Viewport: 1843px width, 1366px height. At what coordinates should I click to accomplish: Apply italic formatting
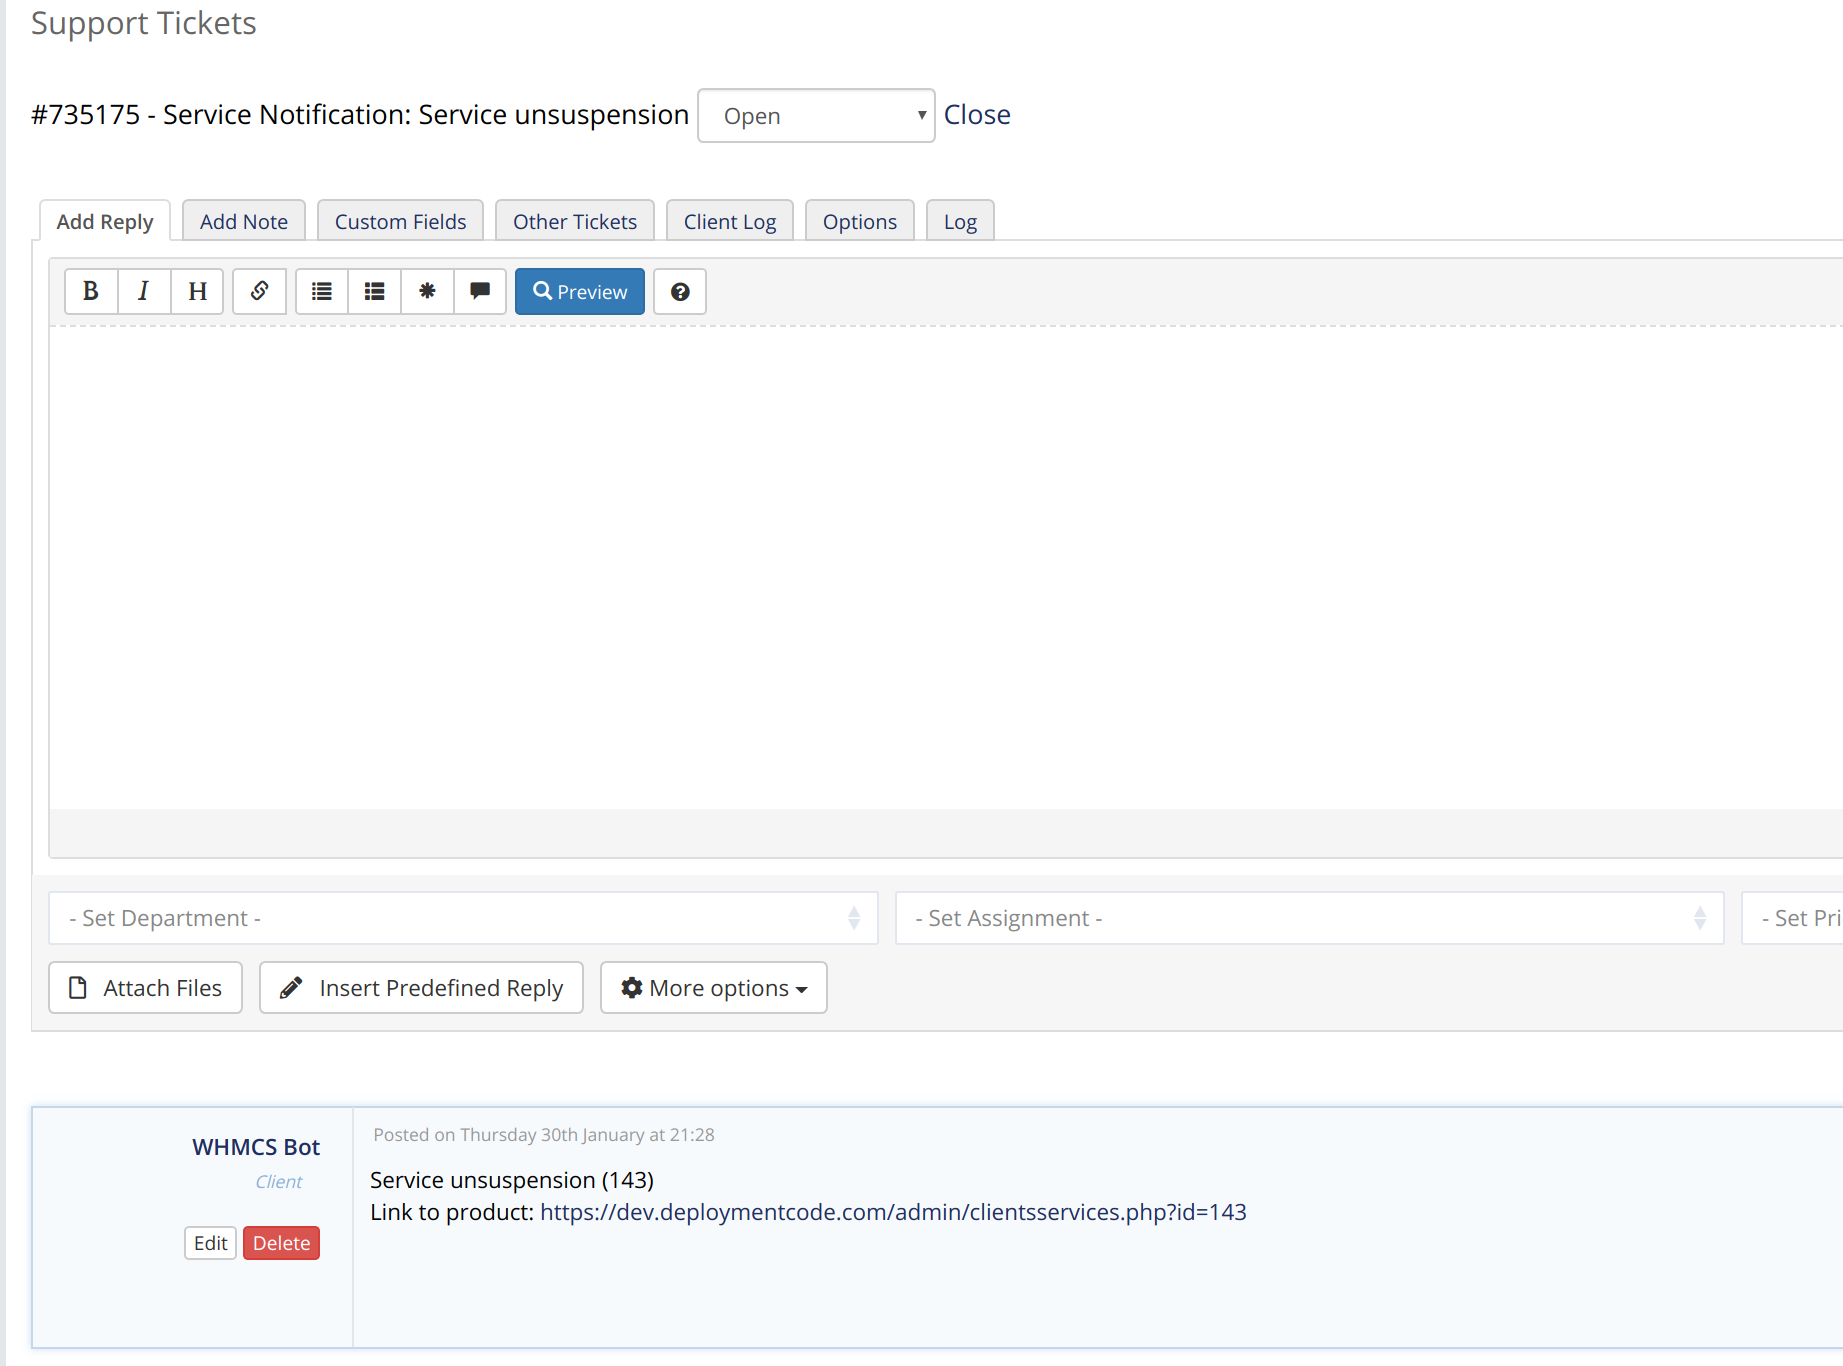click(143, 291)
